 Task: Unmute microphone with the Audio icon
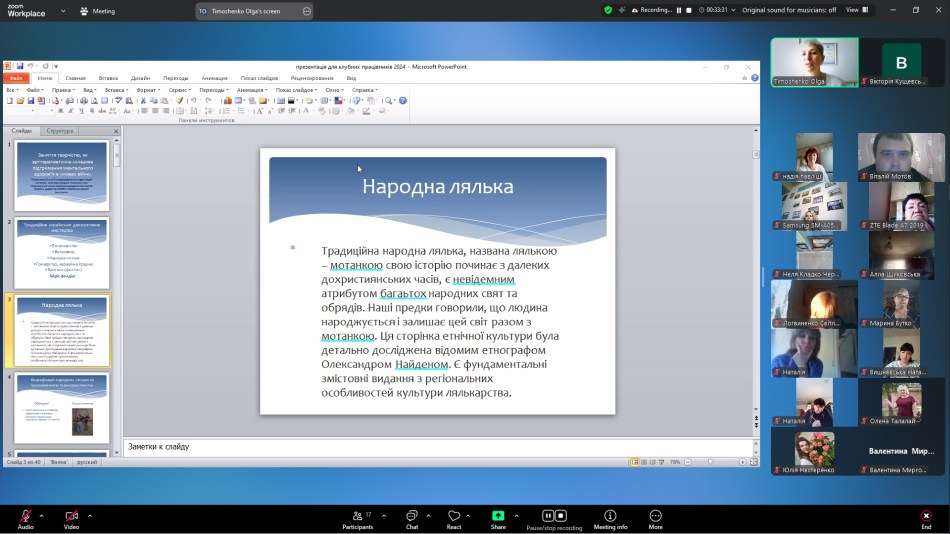pyautogui.click(x=25, y=516)
